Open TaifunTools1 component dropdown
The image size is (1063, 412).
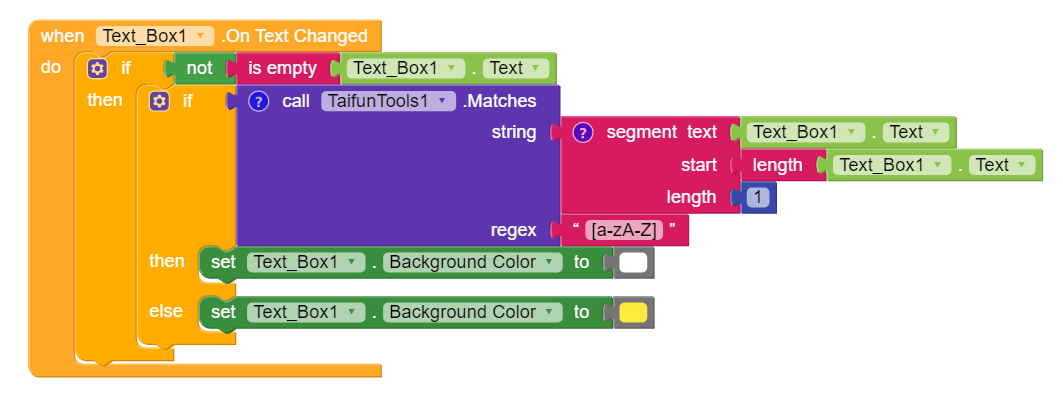(x=387, y=101)
